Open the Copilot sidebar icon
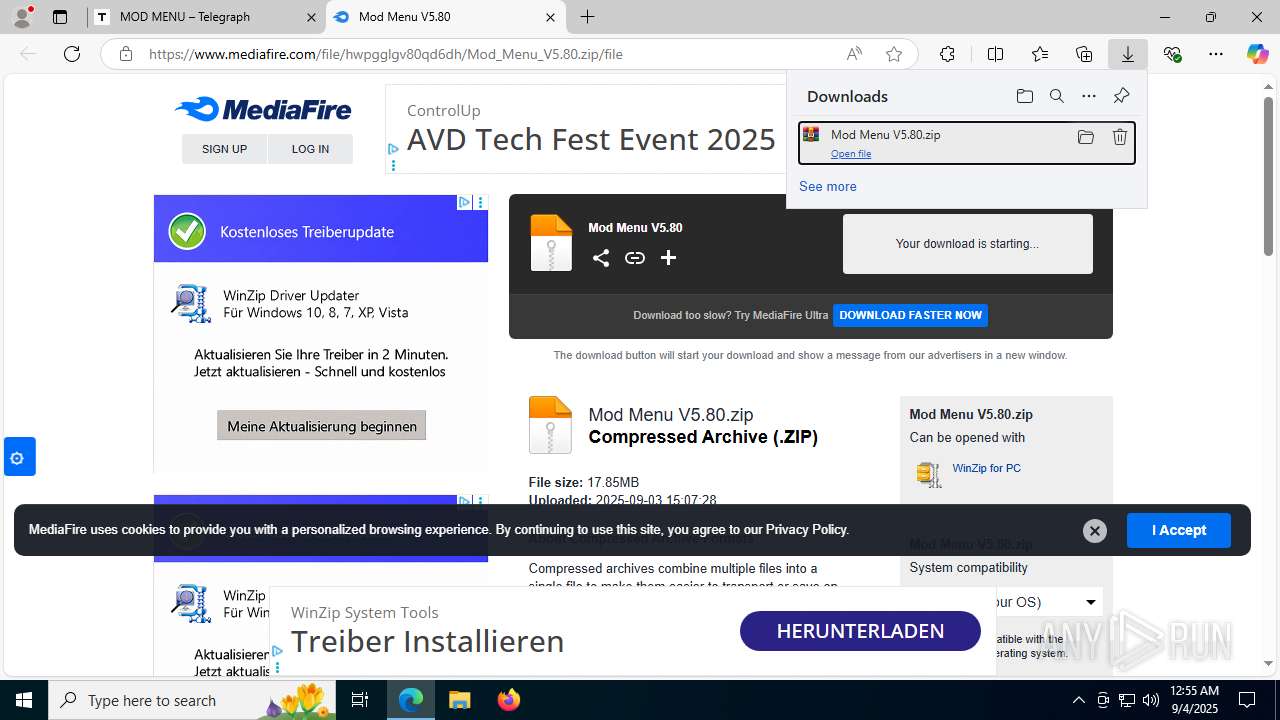This screenshot has width=1280, height=720. pos(1258,54)
